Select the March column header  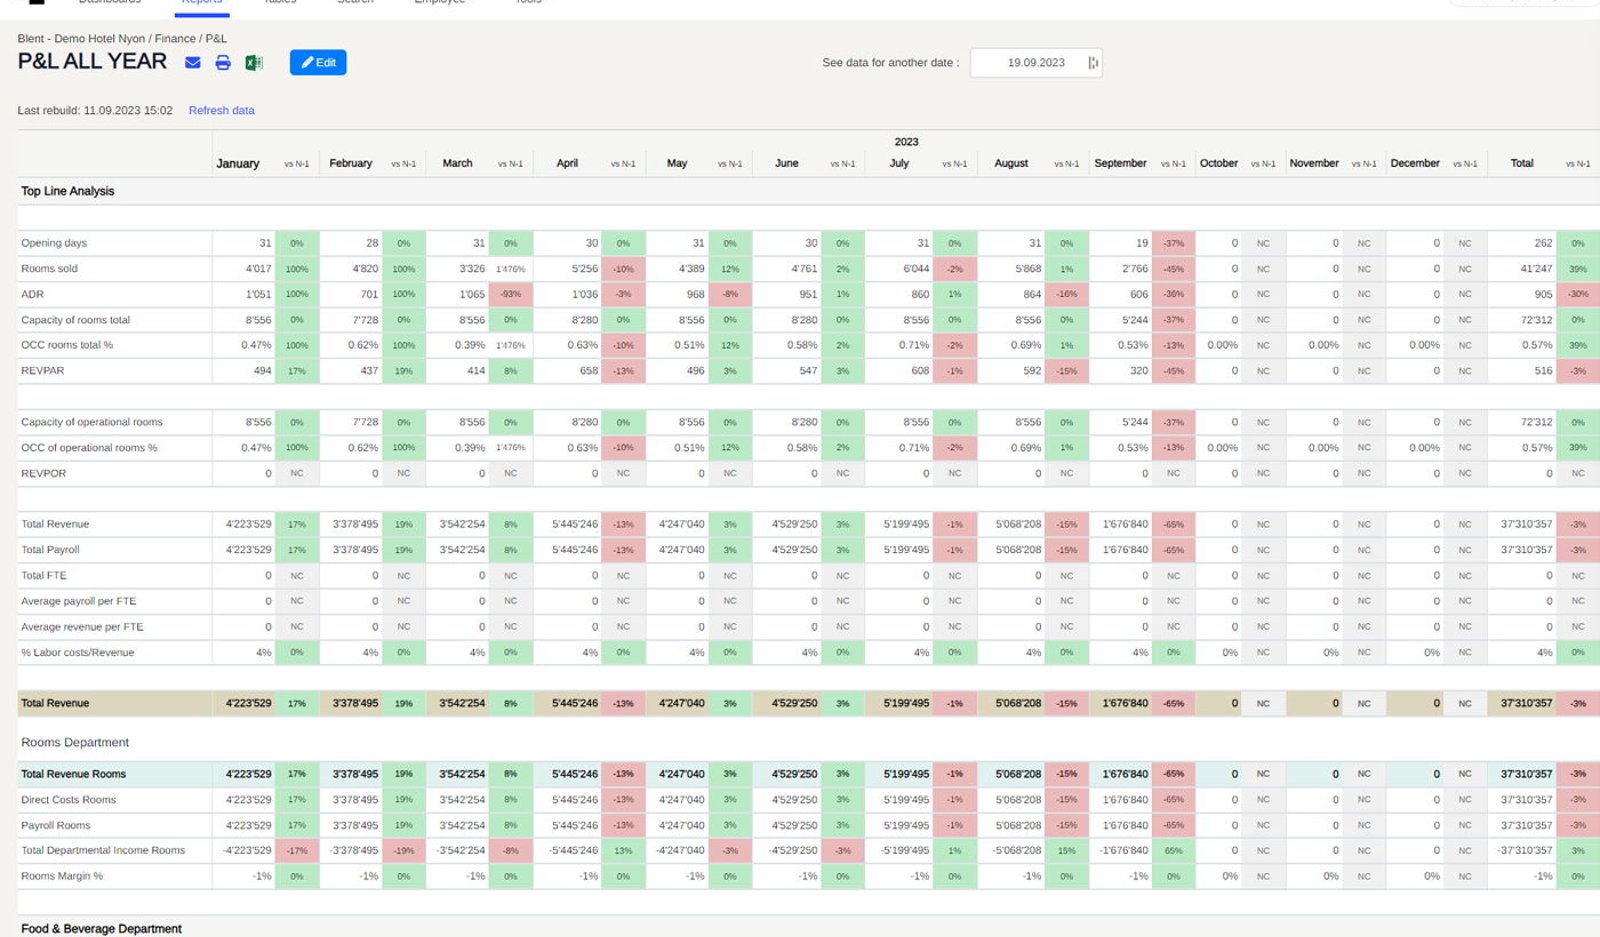tap(458, 163)
